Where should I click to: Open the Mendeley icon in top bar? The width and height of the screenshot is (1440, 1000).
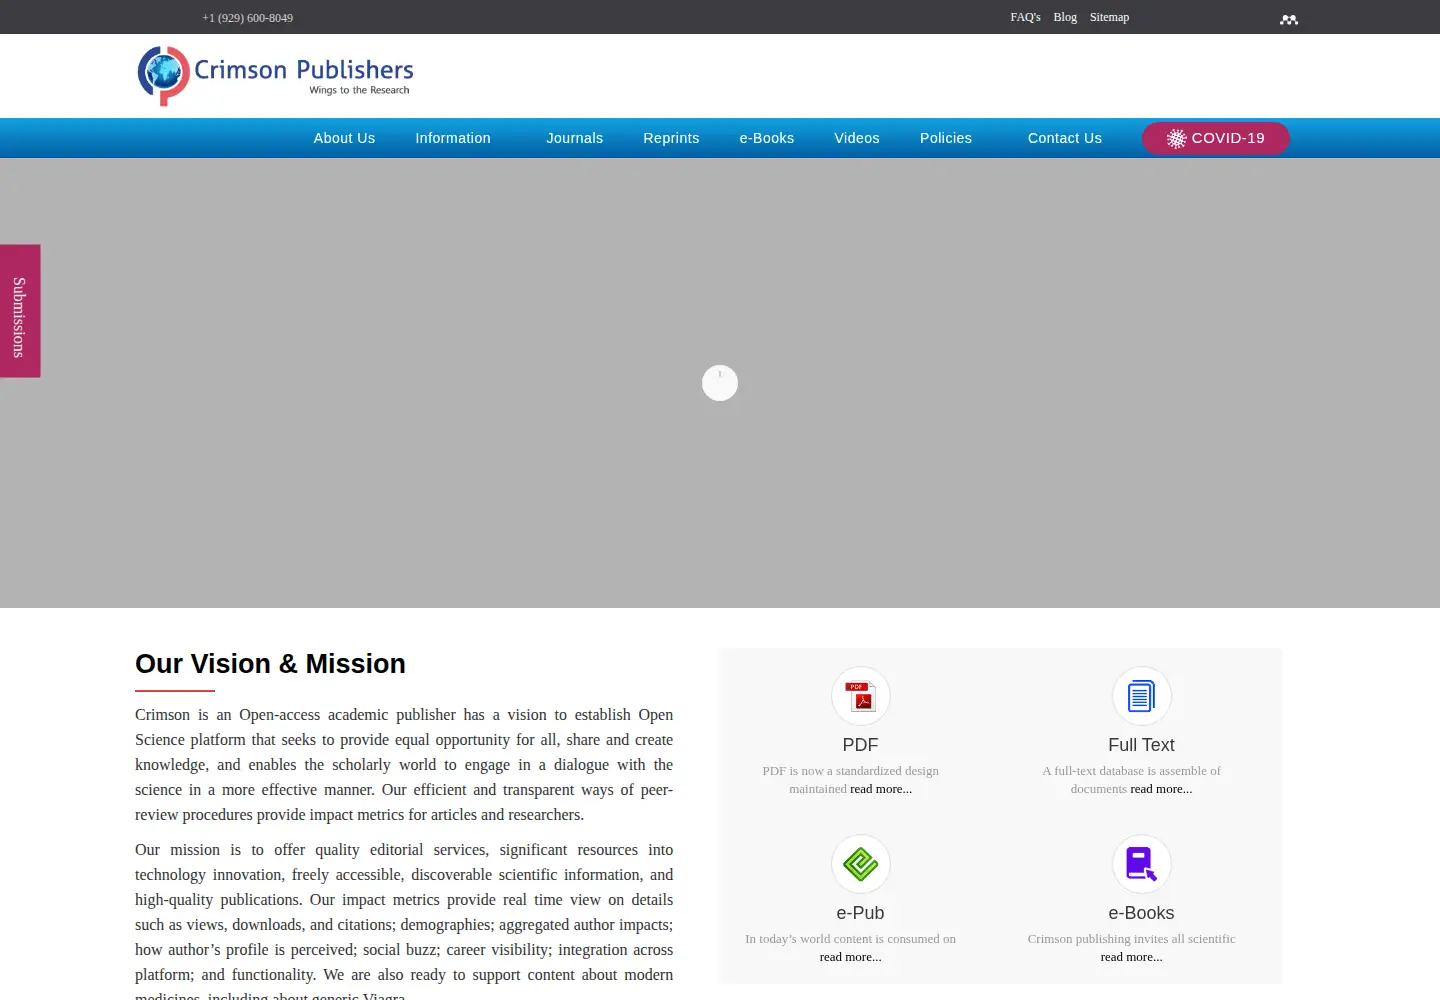pos(1289,19)
